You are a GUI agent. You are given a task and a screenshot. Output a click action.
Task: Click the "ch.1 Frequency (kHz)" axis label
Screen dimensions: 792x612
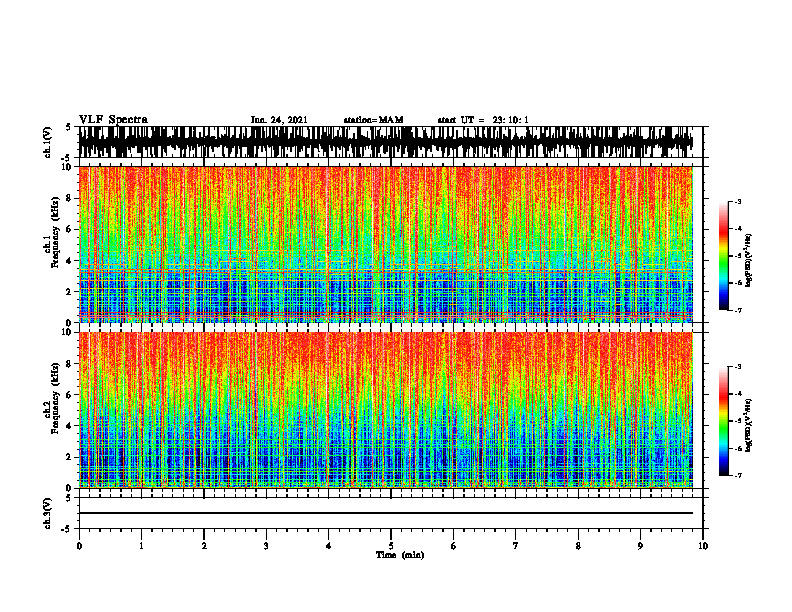(52, 232)
